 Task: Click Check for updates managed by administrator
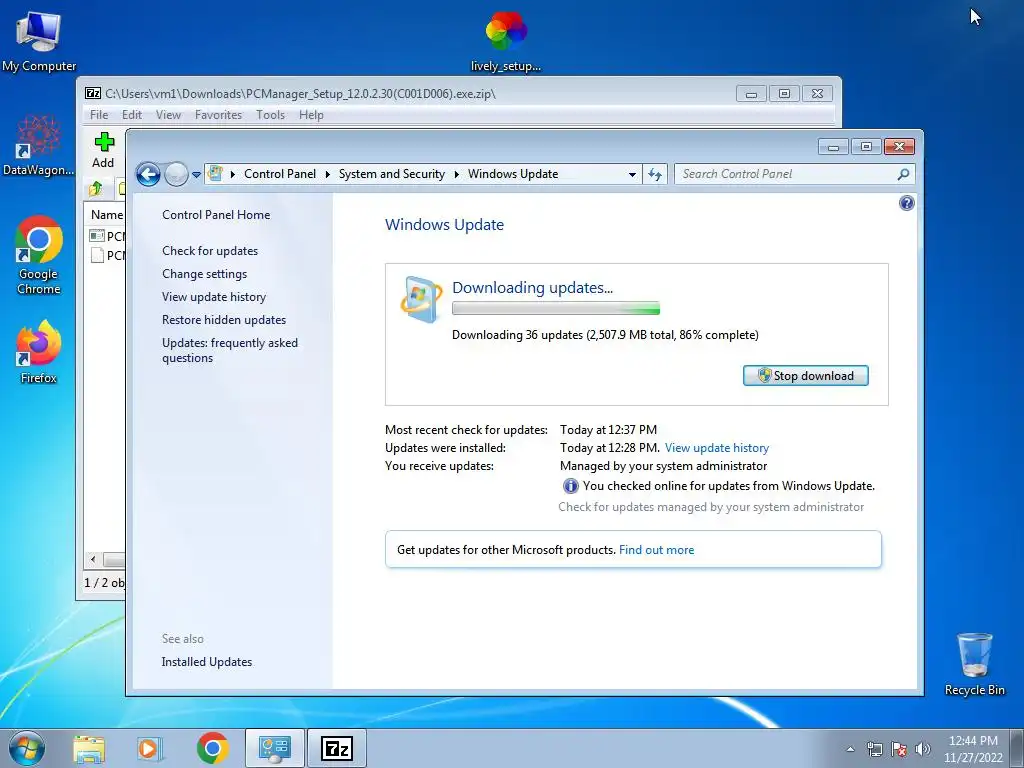tap(711, 507)
